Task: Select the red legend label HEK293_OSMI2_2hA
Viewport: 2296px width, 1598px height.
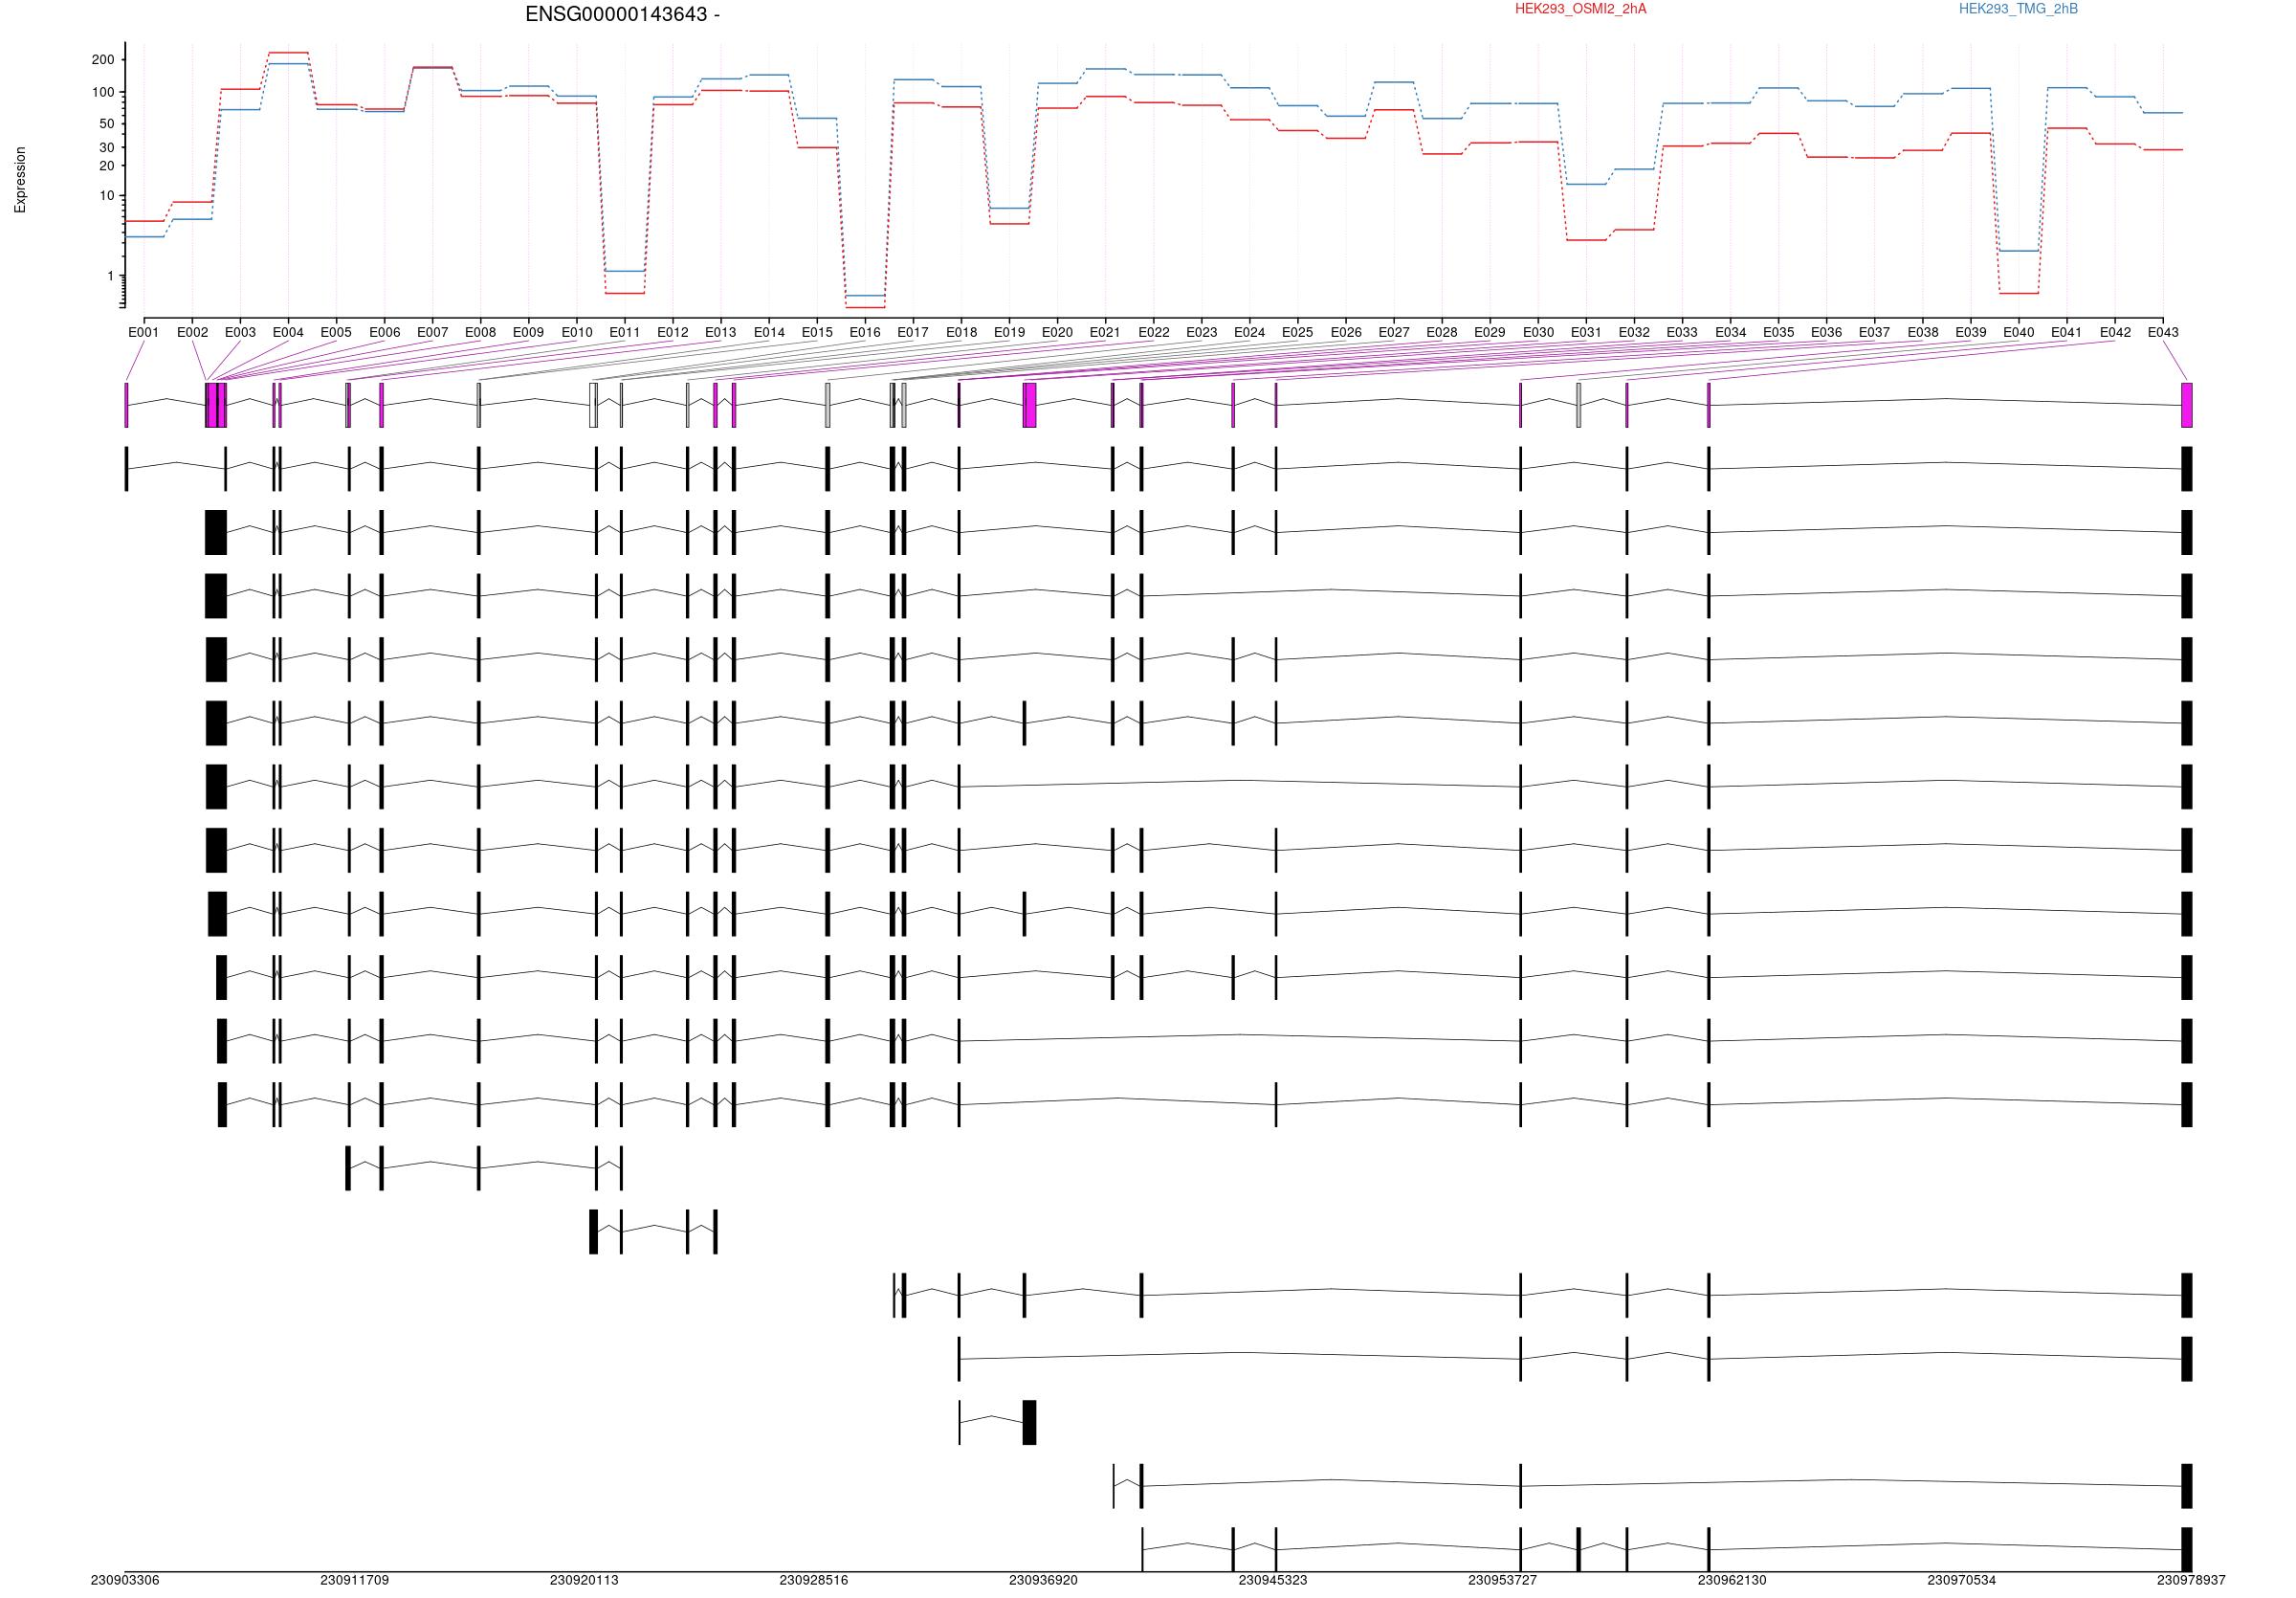Action: [x=1580, y=9]
